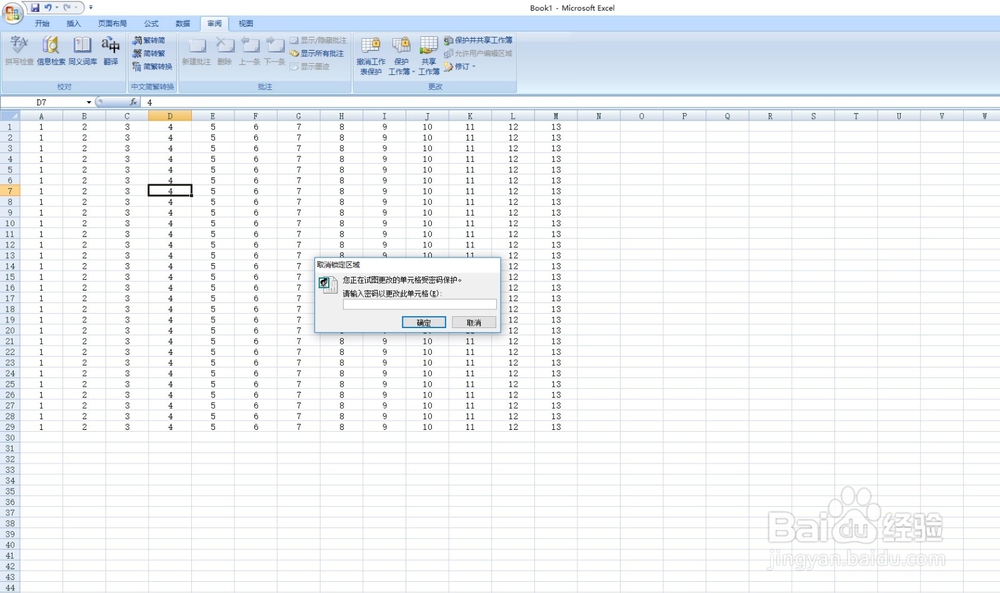The height and width of the screenshot is (593, 1000).
Task: Select column T header
Action: point(856,116)
